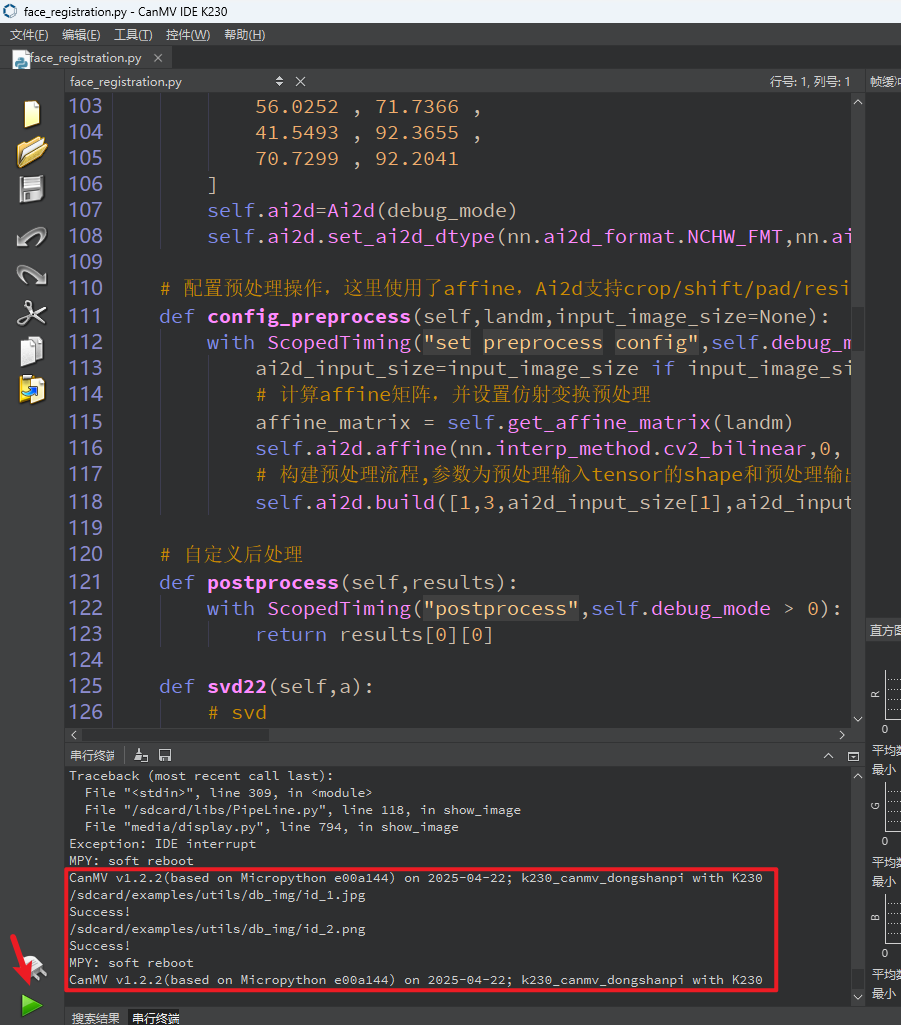Click the editor horizontal scrollbar
Viewport: 901px width, 1025px height.
[x=458, y=735]
